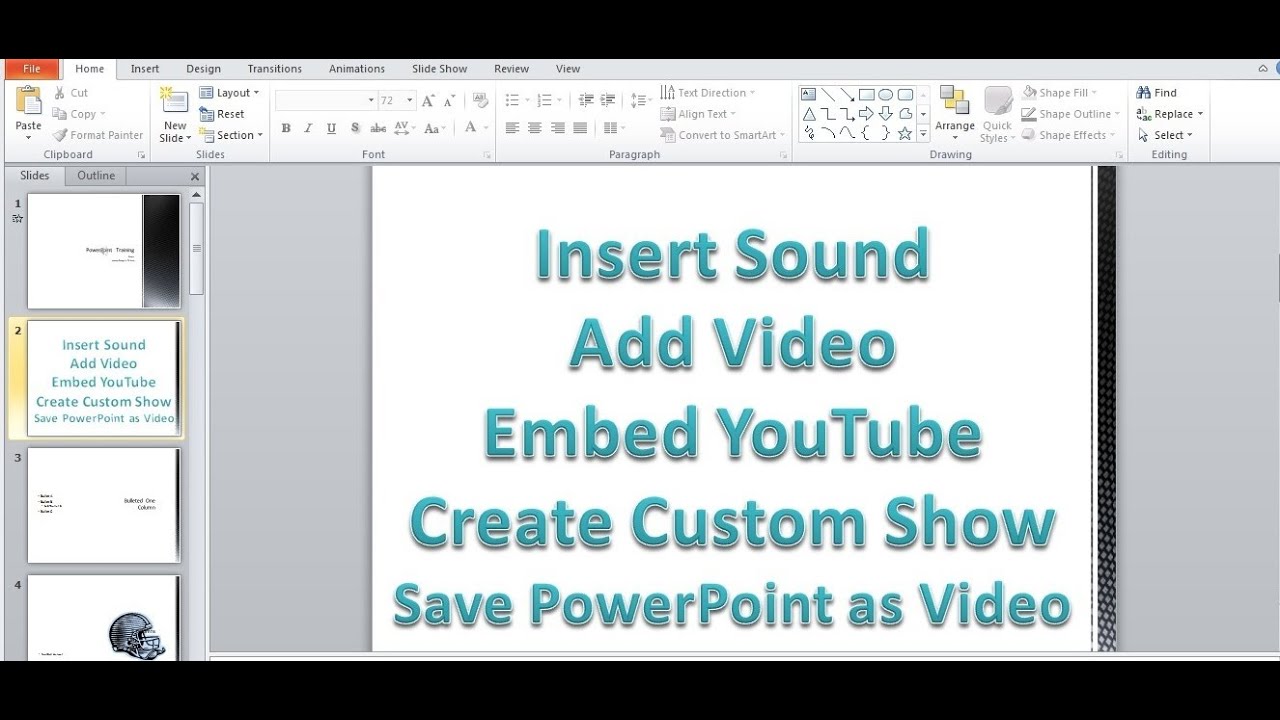This screenshot has height=720, width=1280.
Task: Select slide 1 thumbnail
Action: coord(104,251)
